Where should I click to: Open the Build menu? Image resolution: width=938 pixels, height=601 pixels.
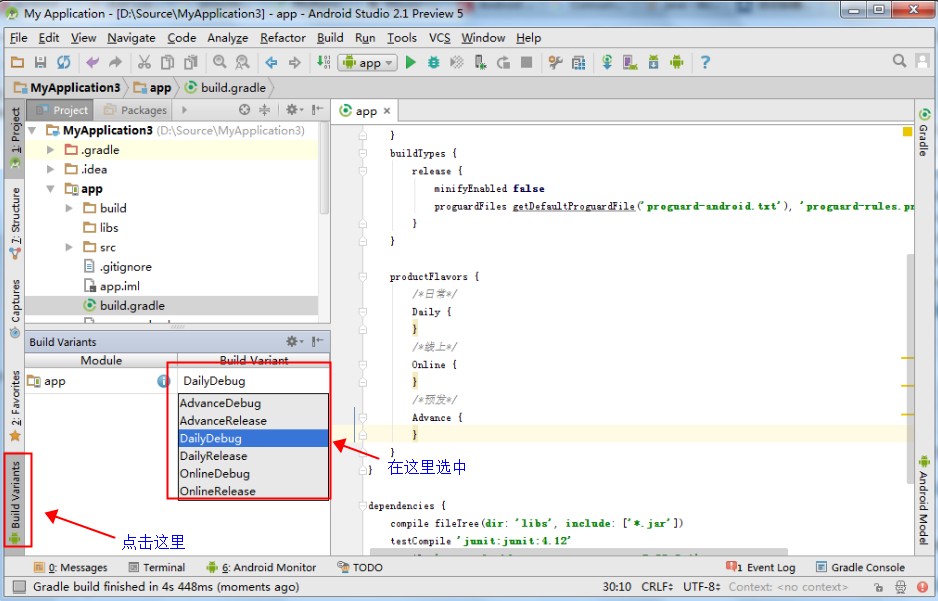[330, 38]
